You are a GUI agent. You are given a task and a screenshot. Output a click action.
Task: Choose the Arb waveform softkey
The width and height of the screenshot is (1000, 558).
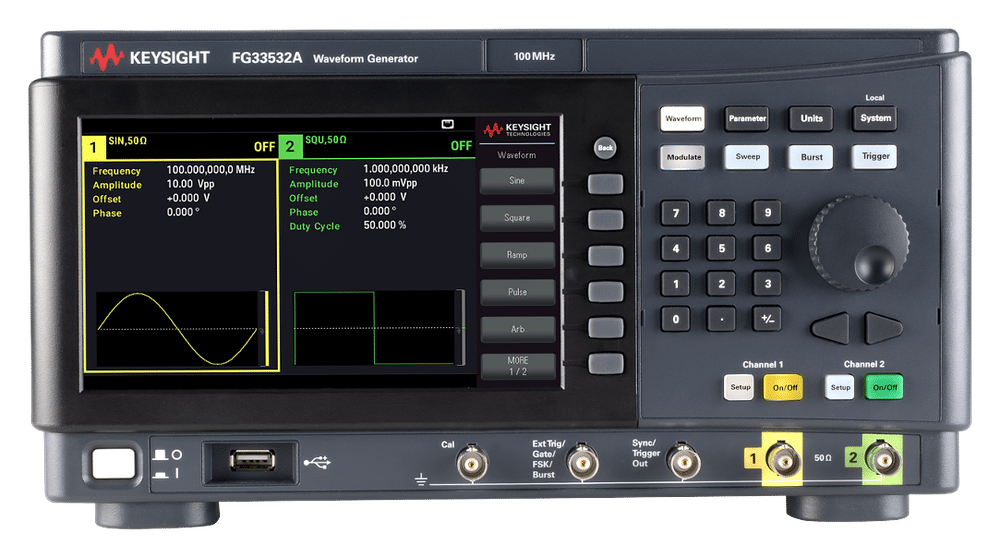point(517,329)
